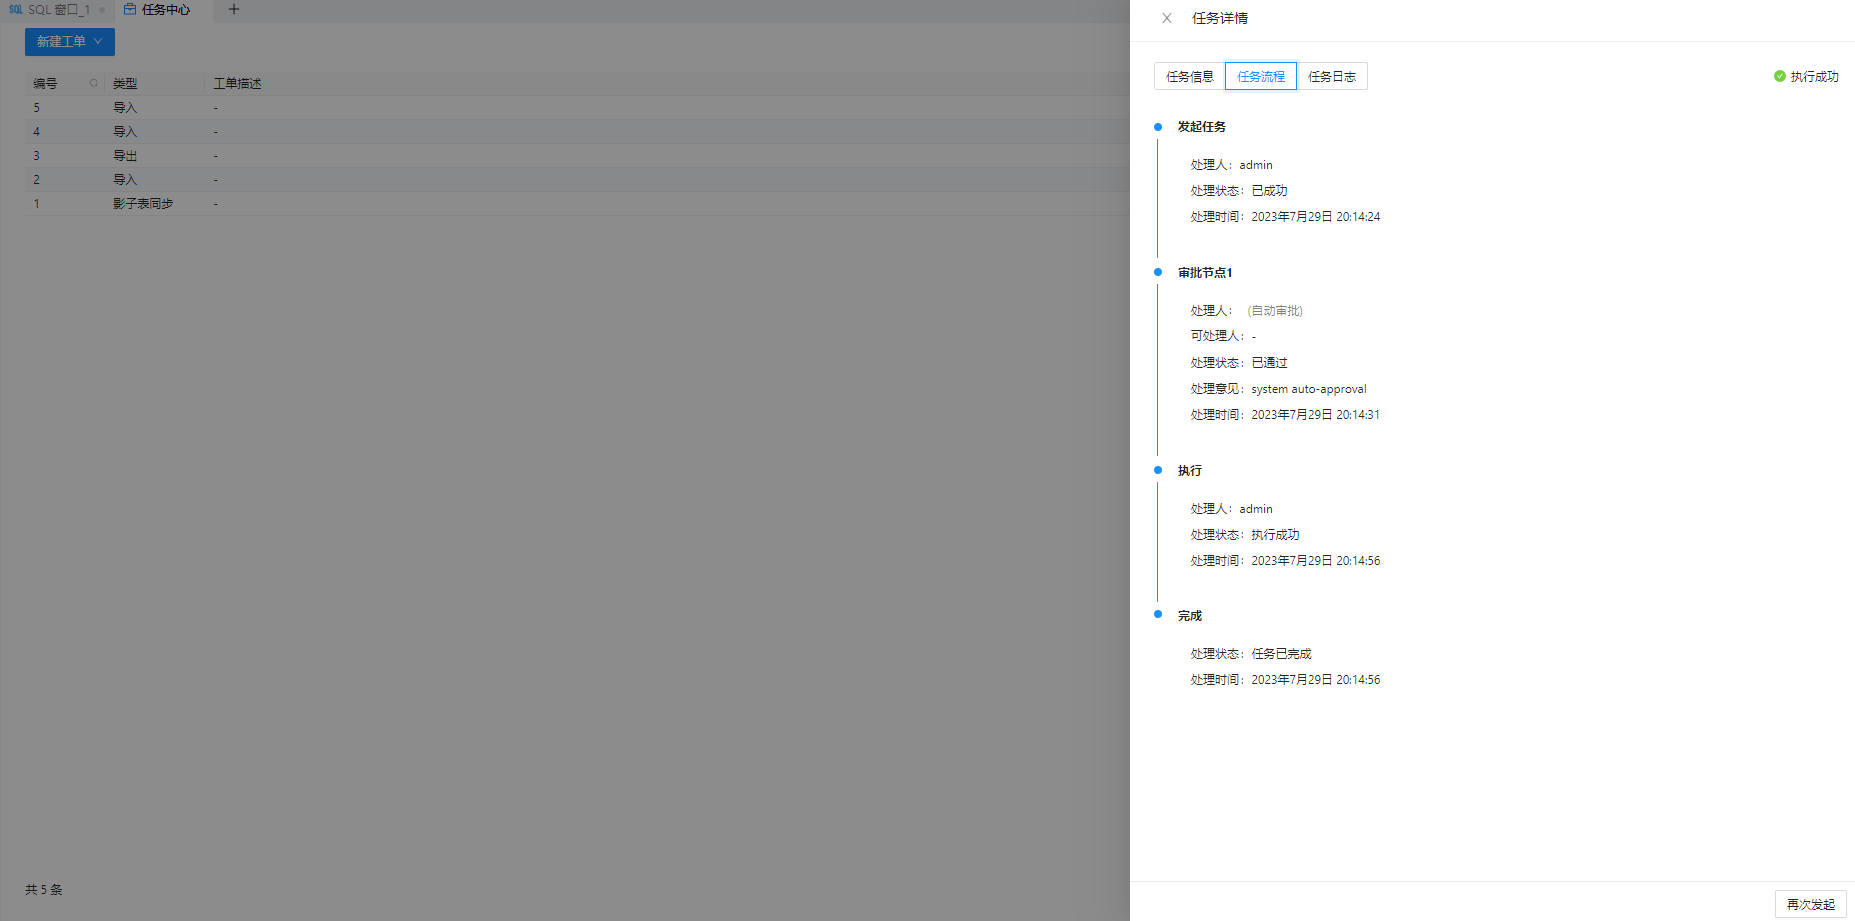Viewport: 1855px width, 921px height.
Task: Open a new tab with plus icon
Action: (234, 9)
